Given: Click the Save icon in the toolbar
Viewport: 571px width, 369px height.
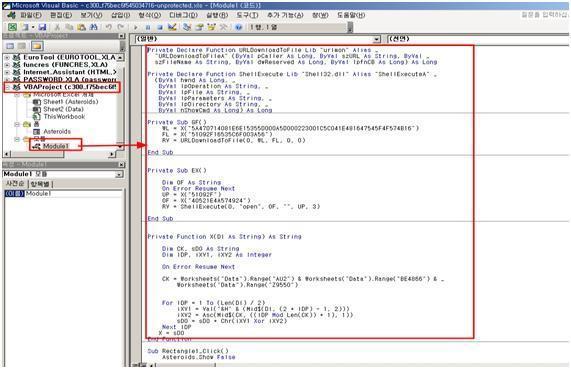Looking at the screenshot, I should pos(43,27).
